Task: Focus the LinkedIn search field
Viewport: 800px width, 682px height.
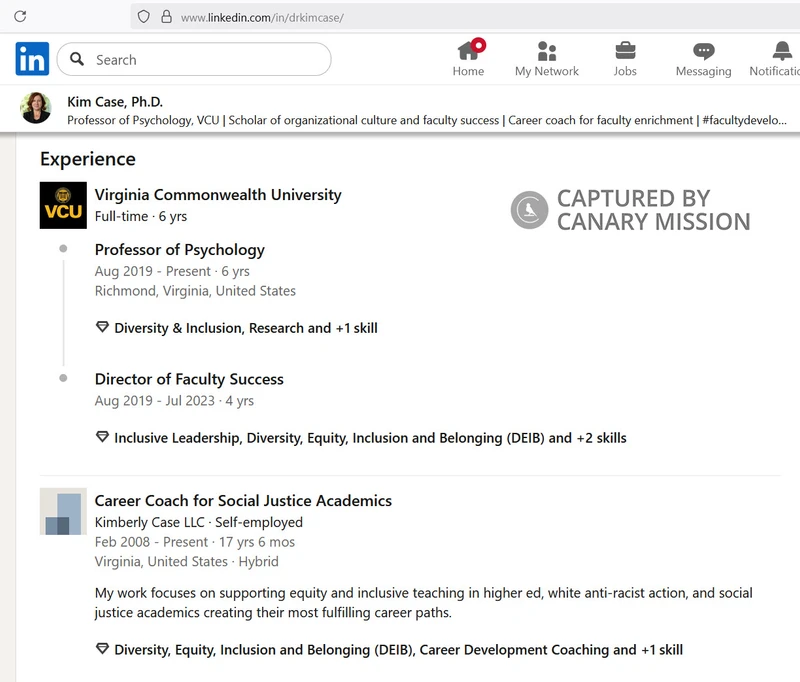Action: pyautogui.click(x=194, y=59)
